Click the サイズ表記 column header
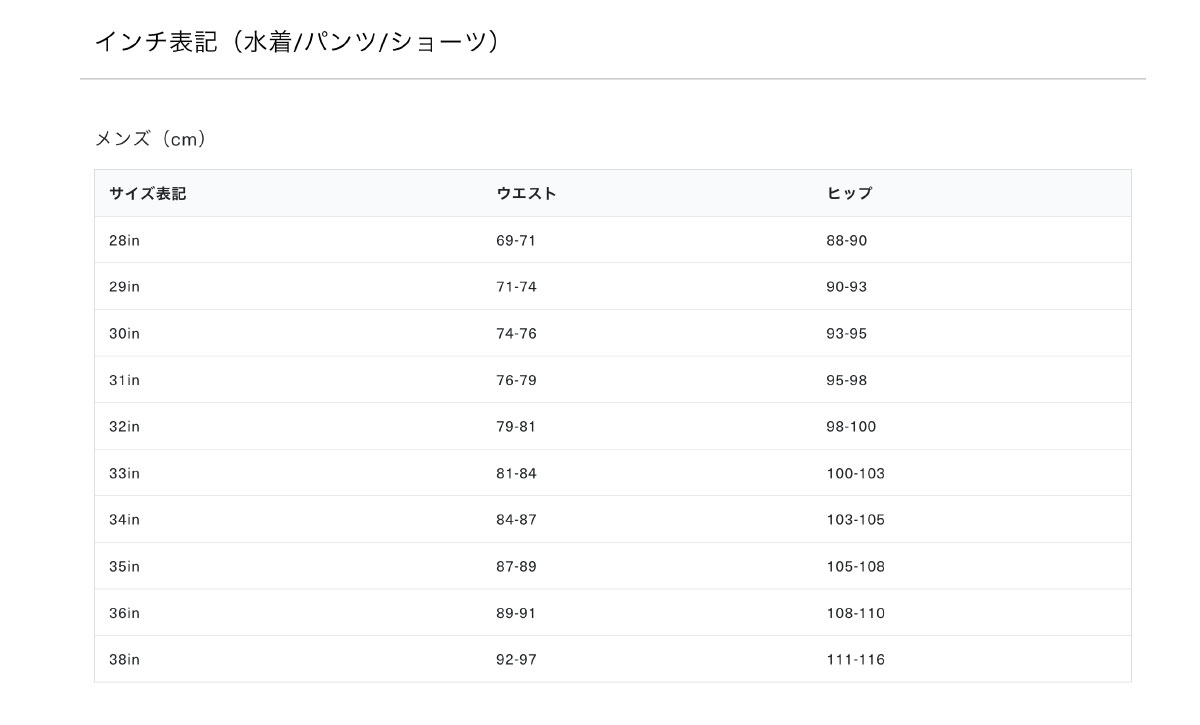The height and width of the screenshot is (725, 1200). (147, 194)
